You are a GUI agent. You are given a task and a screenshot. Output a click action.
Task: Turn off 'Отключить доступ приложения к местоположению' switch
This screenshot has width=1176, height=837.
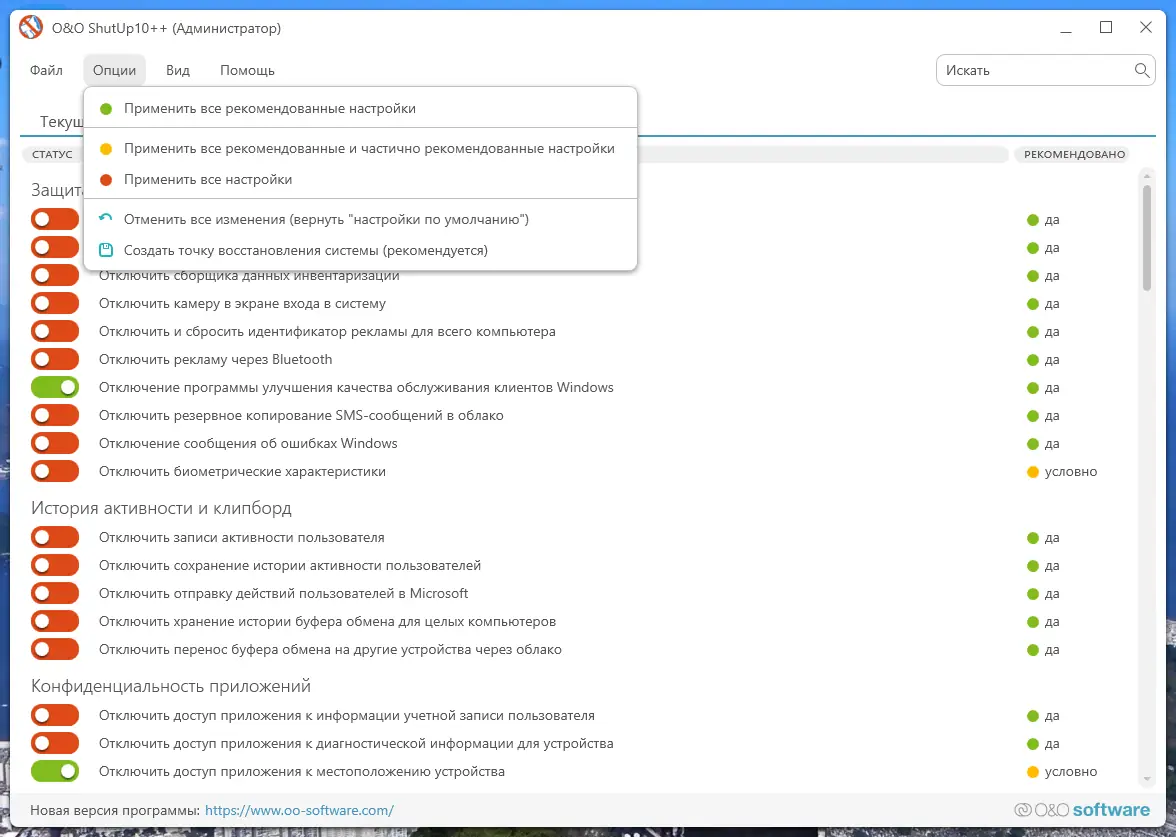point(55,772)
